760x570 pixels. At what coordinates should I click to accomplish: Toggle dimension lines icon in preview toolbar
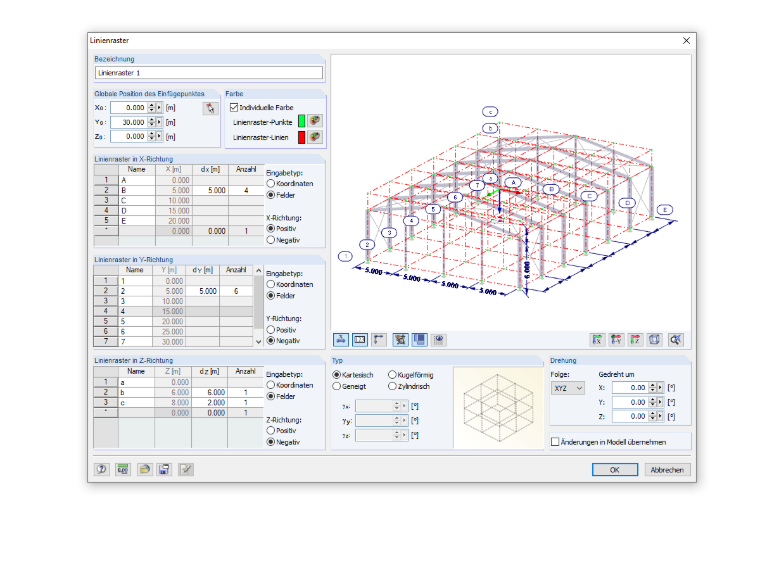coord(379,340)
